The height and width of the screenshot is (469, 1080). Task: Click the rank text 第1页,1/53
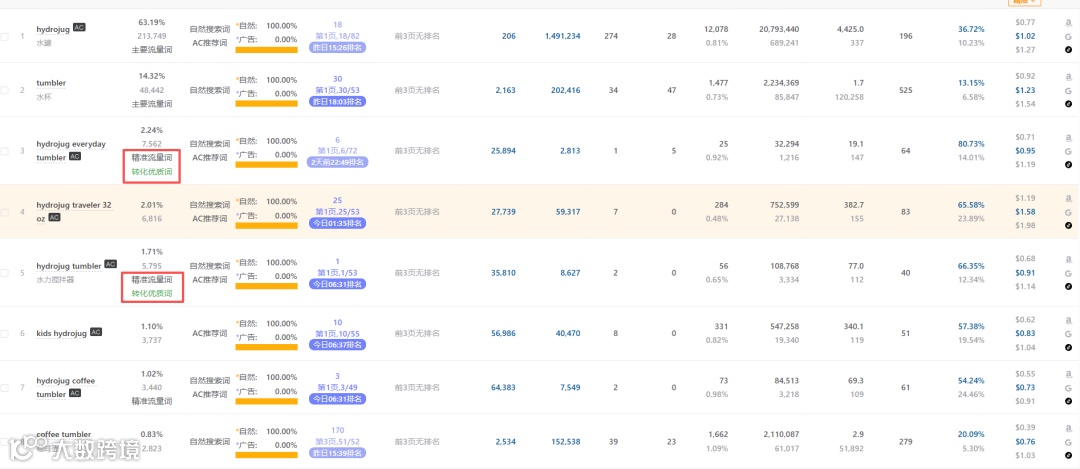point(338,272)
